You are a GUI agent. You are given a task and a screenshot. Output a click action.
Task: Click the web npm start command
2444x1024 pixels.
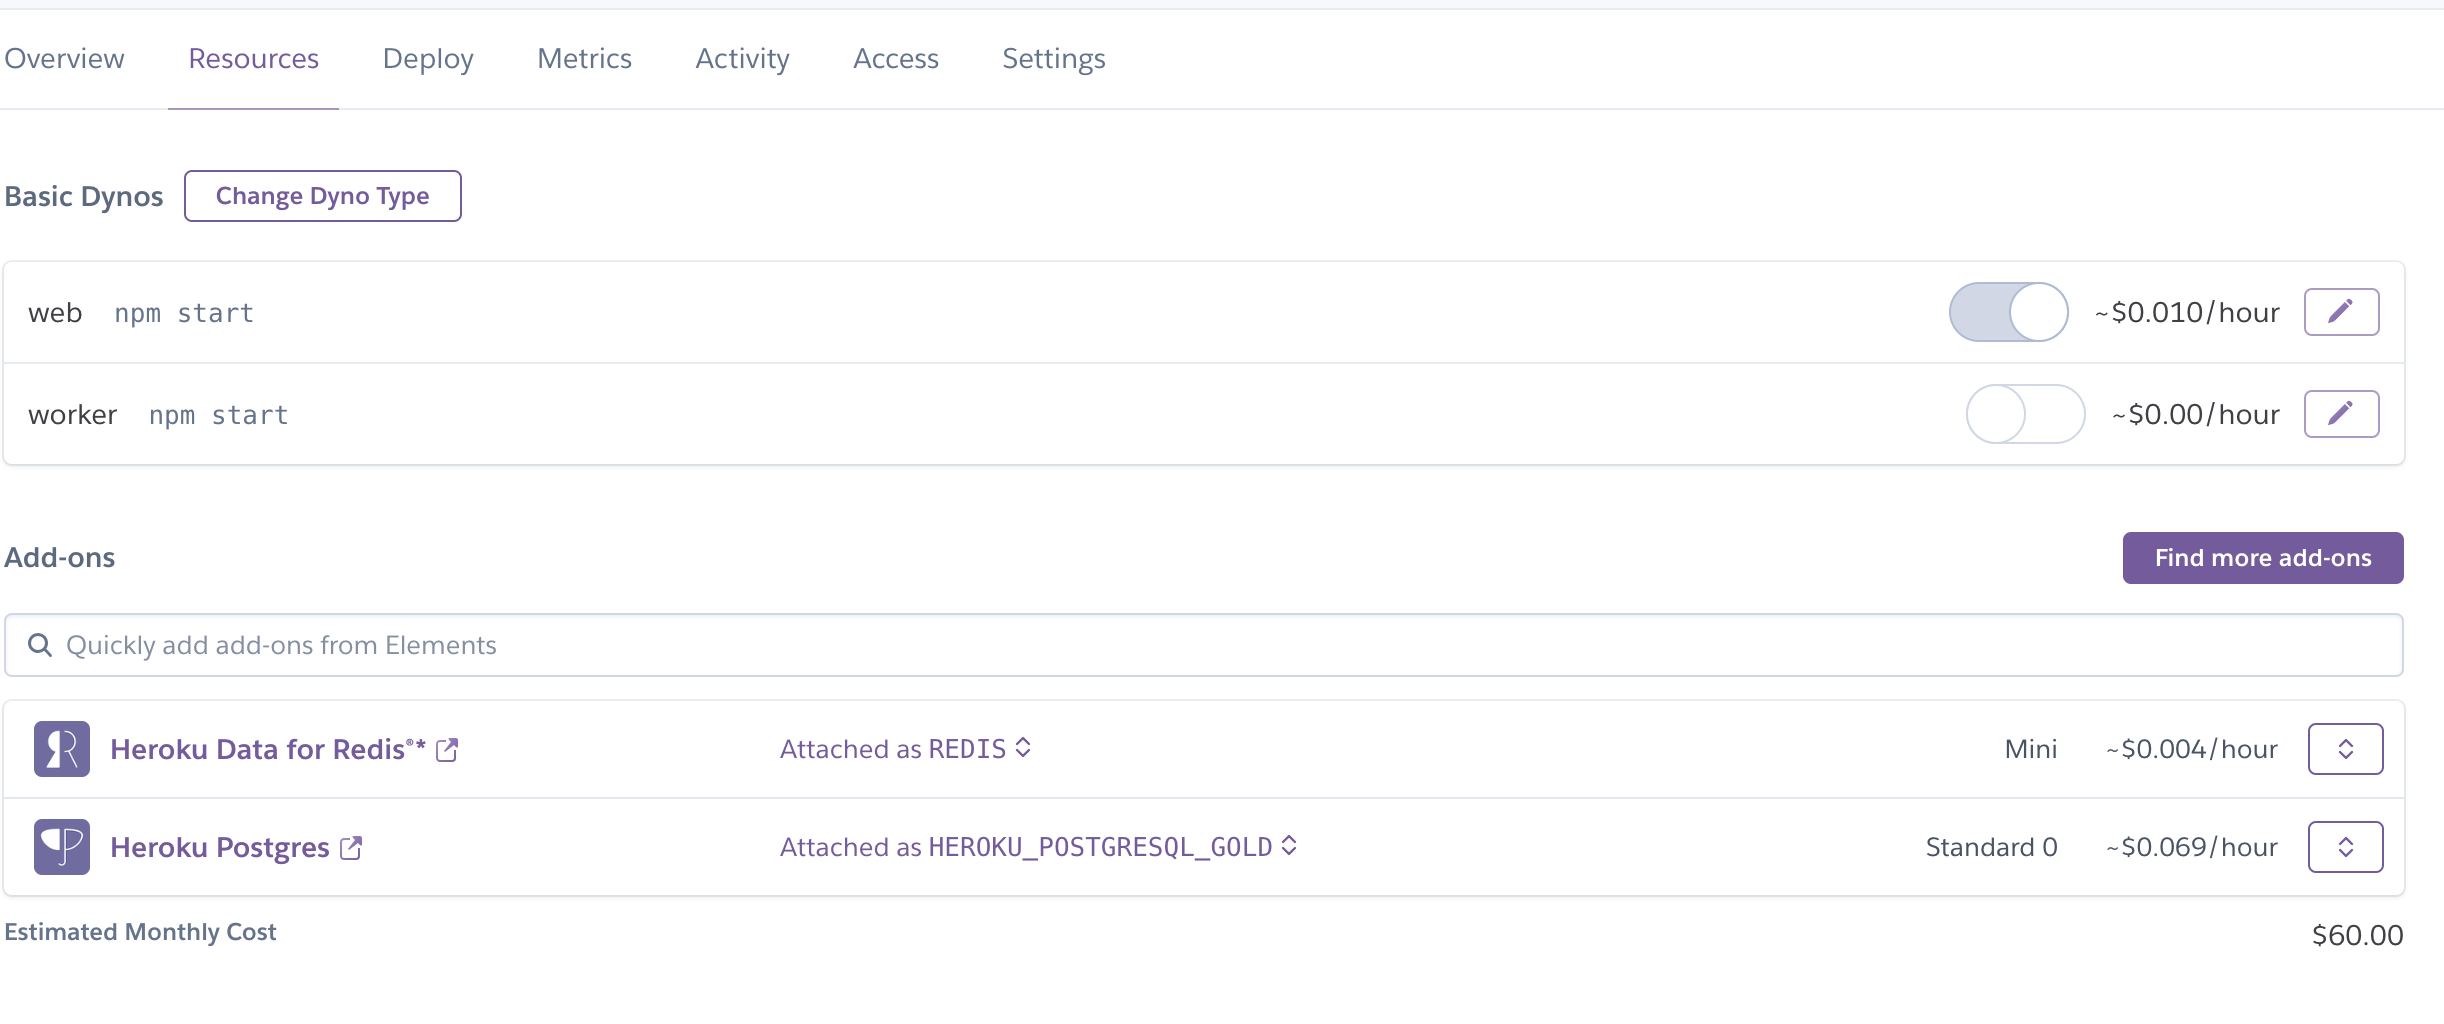click(x=184, y=313)
